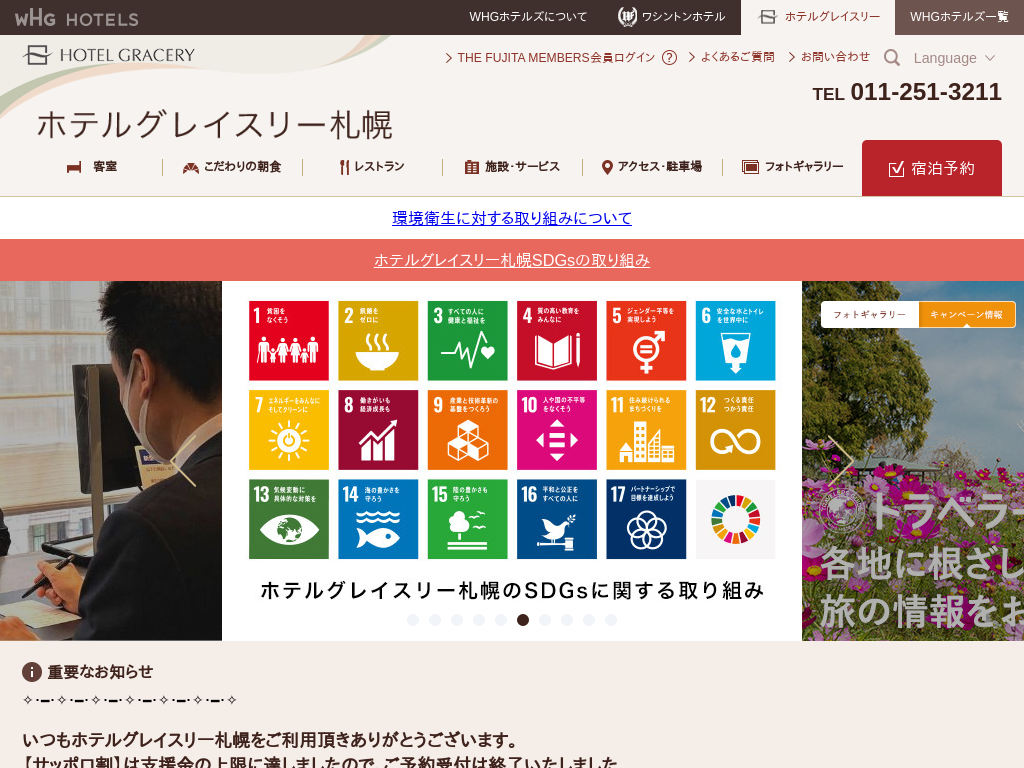The width and height of the screenshot is (1024, 768).
Task: Click the phone number 011-251-3211
Action: (x=926, y=92)
